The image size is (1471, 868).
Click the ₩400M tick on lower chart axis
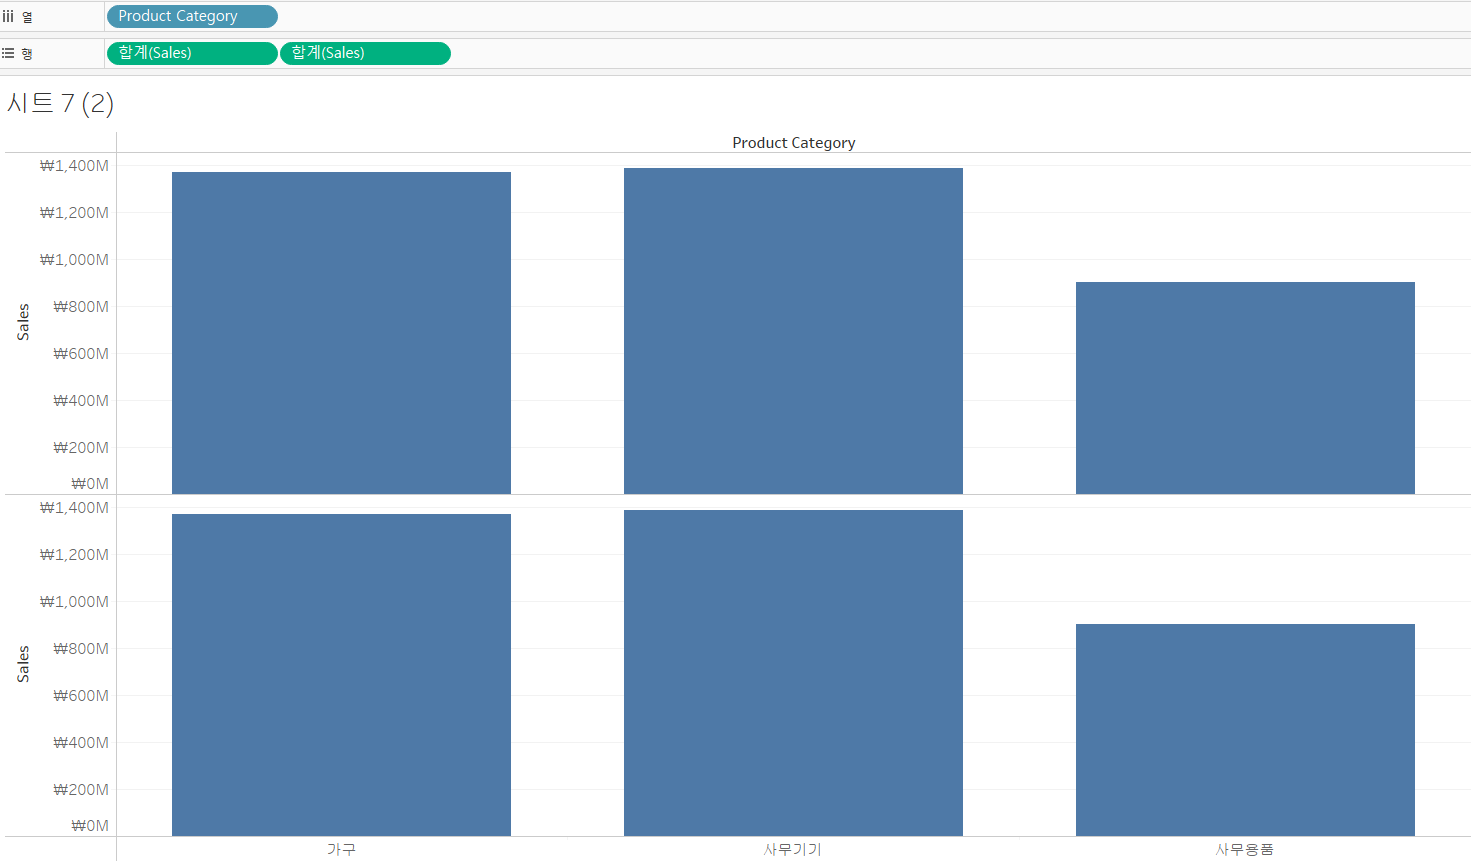click(81, 743)
